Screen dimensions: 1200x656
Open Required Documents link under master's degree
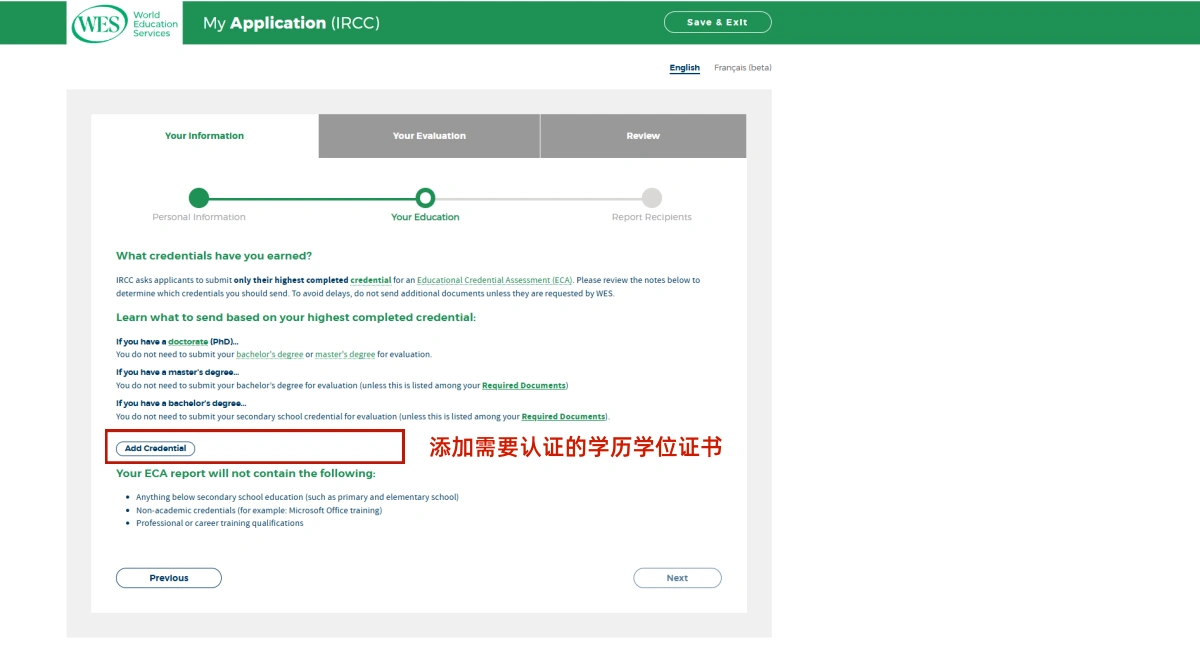524,386
